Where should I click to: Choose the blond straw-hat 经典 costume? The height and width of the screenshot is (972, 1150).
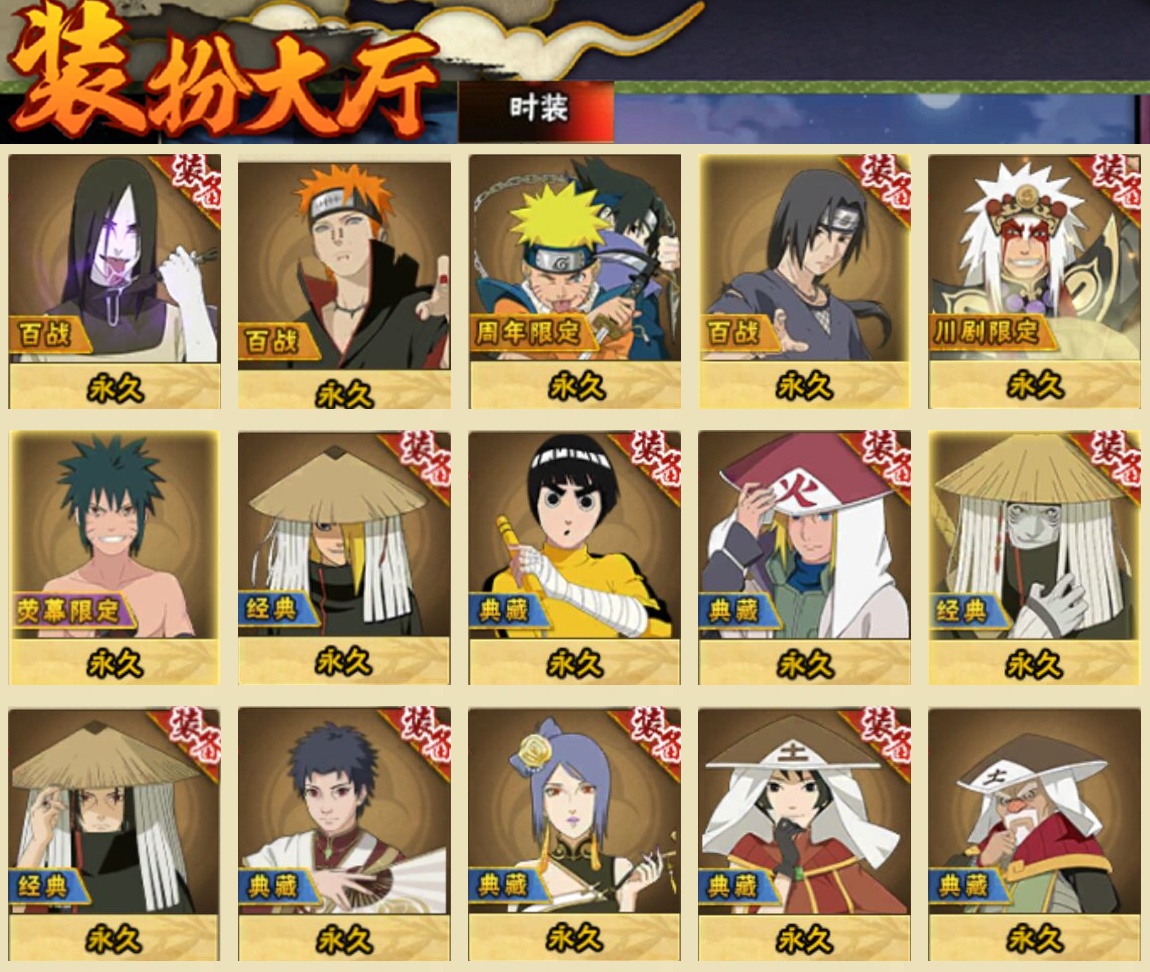point(344,558)
